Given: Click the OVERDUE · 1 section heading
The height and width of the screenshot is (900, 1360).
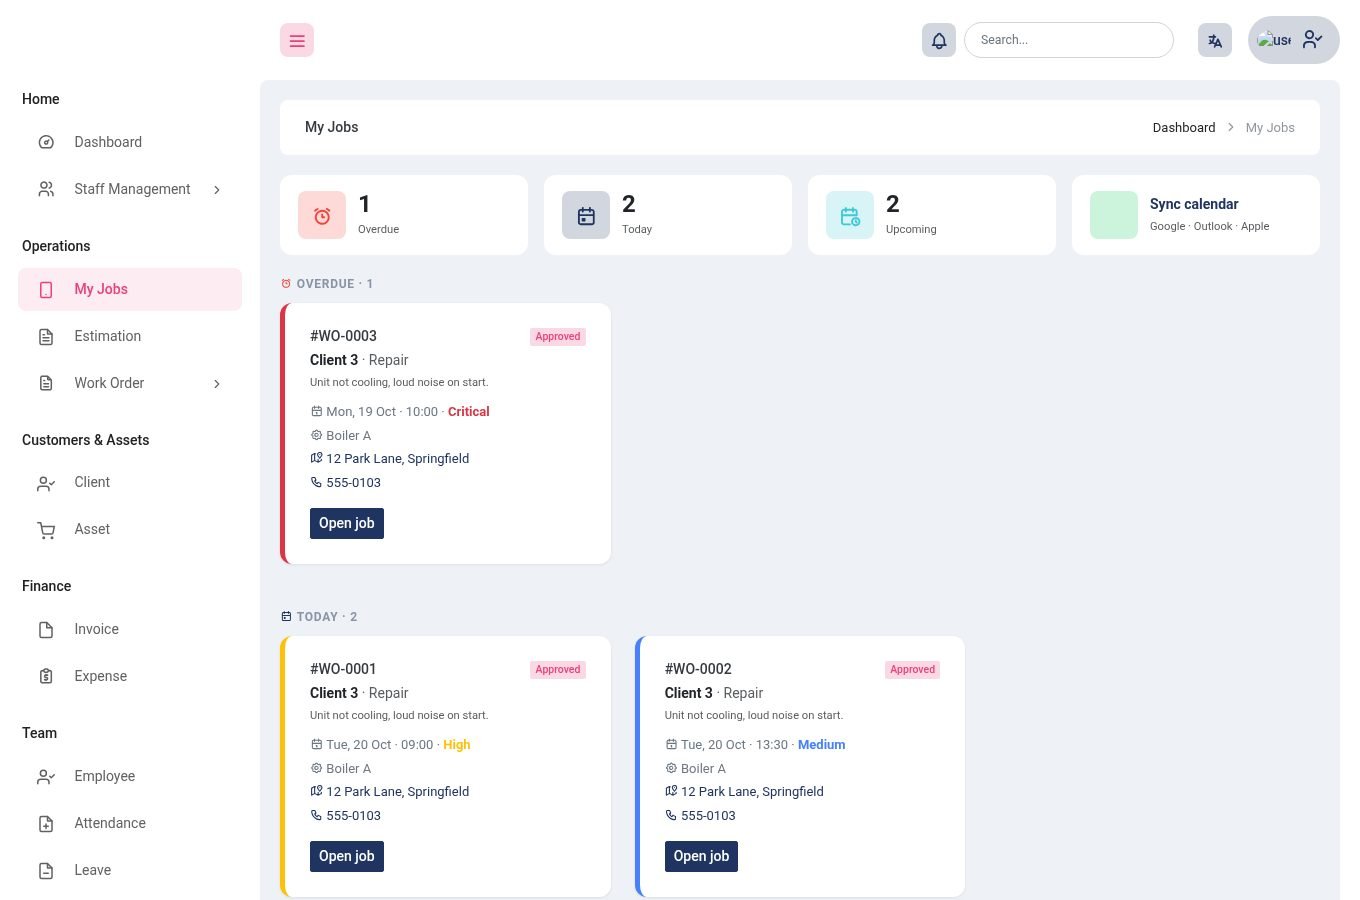Looking at the screenshot, I should coord(327,284).
